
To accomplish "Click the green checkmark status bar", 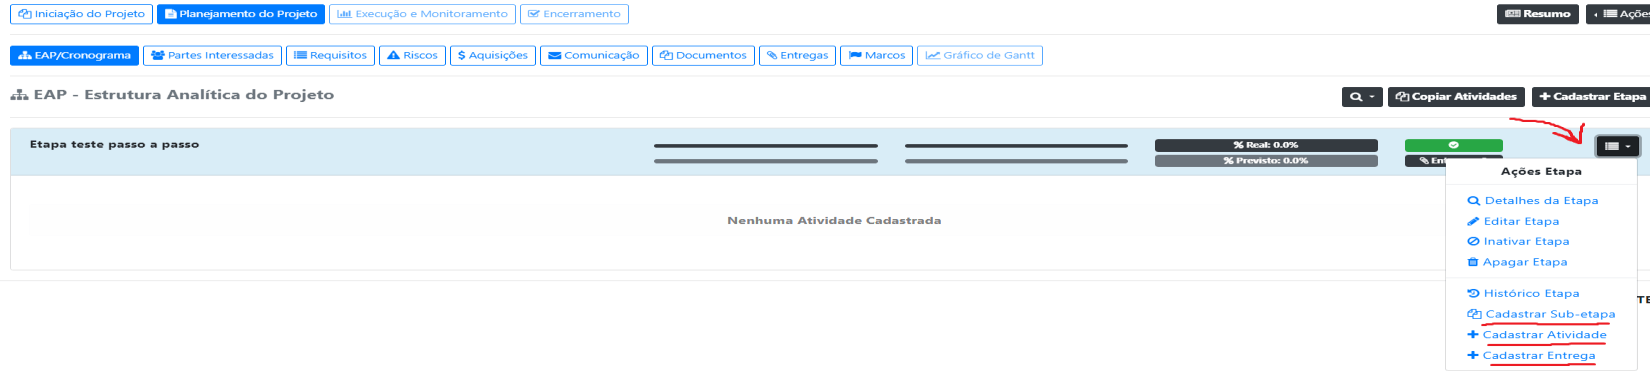I will pos(1453,145).
